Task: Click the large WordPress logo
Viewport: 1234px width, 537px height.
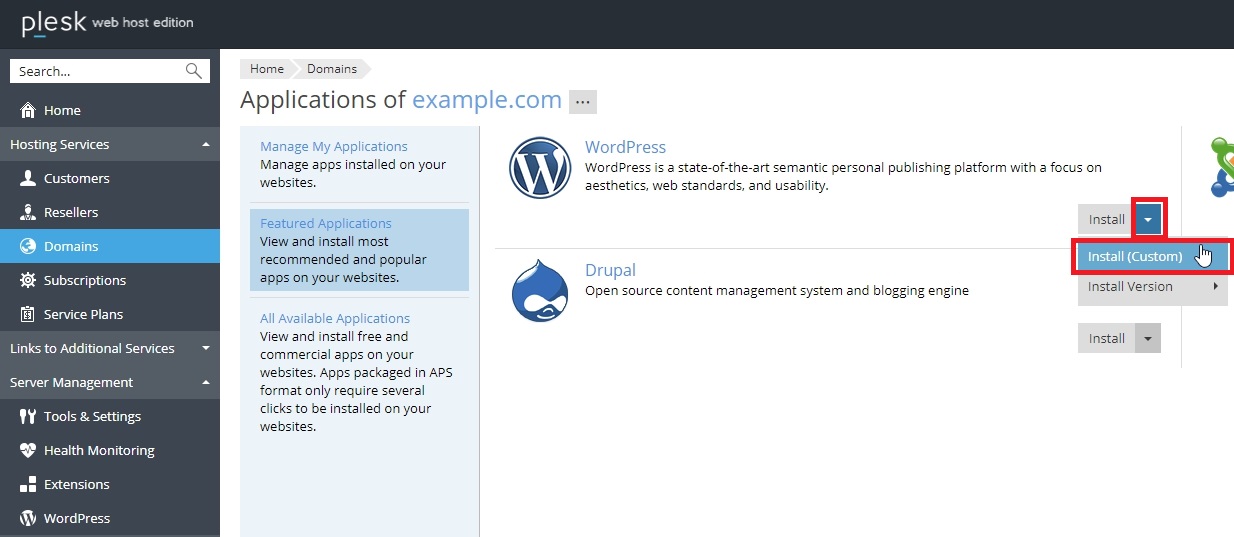Action: pos(539,168)
